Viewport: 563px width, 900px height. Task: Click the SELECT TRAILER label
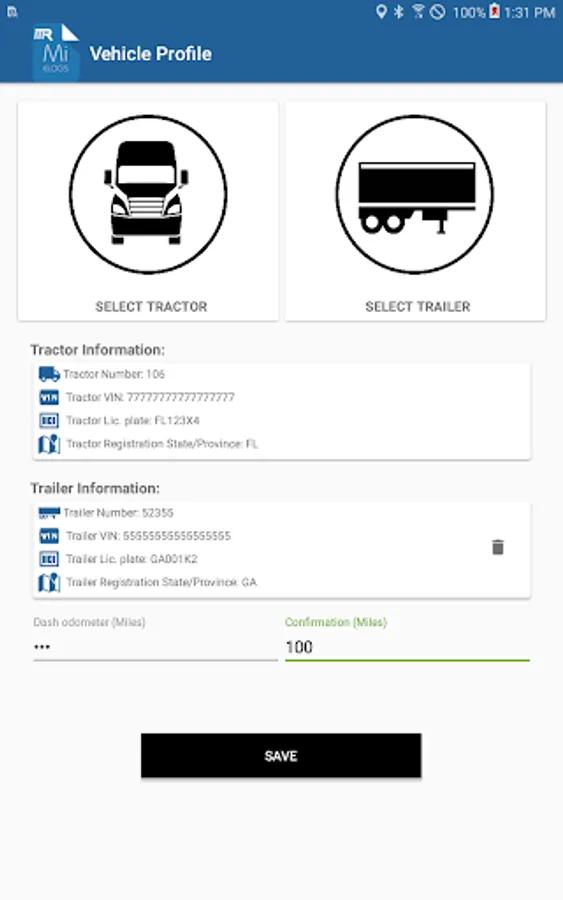(418, 307)
